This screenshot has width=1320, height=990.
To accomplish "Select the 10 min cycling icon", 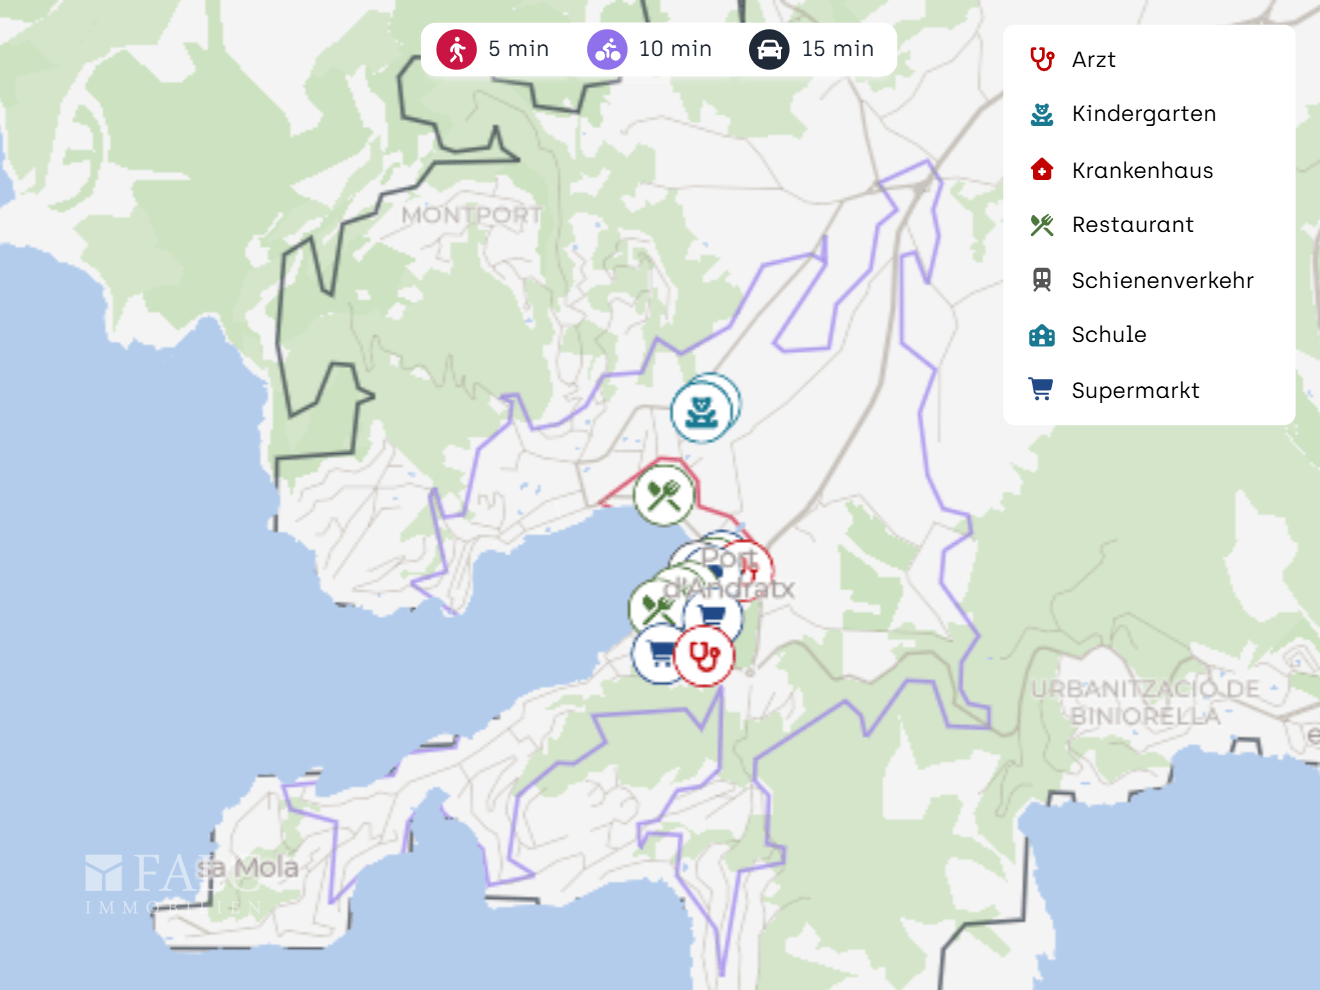I will (x=607, y=49).
